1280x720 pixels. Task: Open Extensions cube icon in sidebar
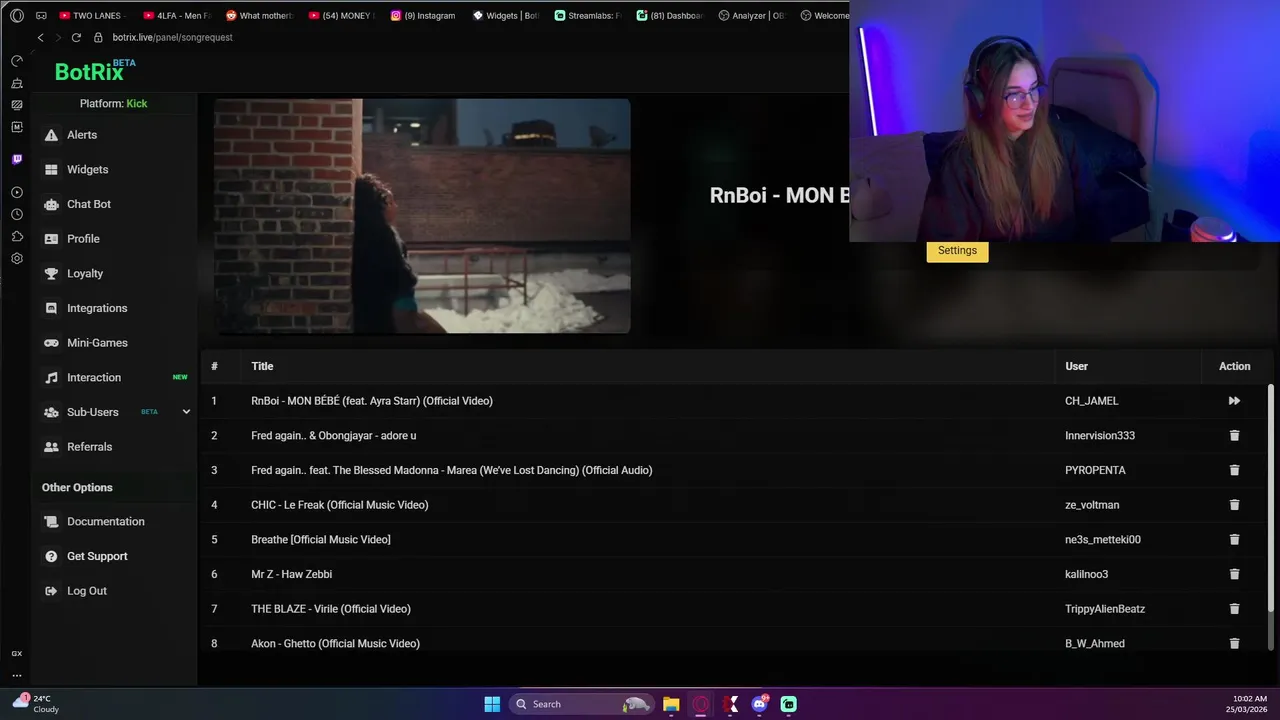coord(17,236)
